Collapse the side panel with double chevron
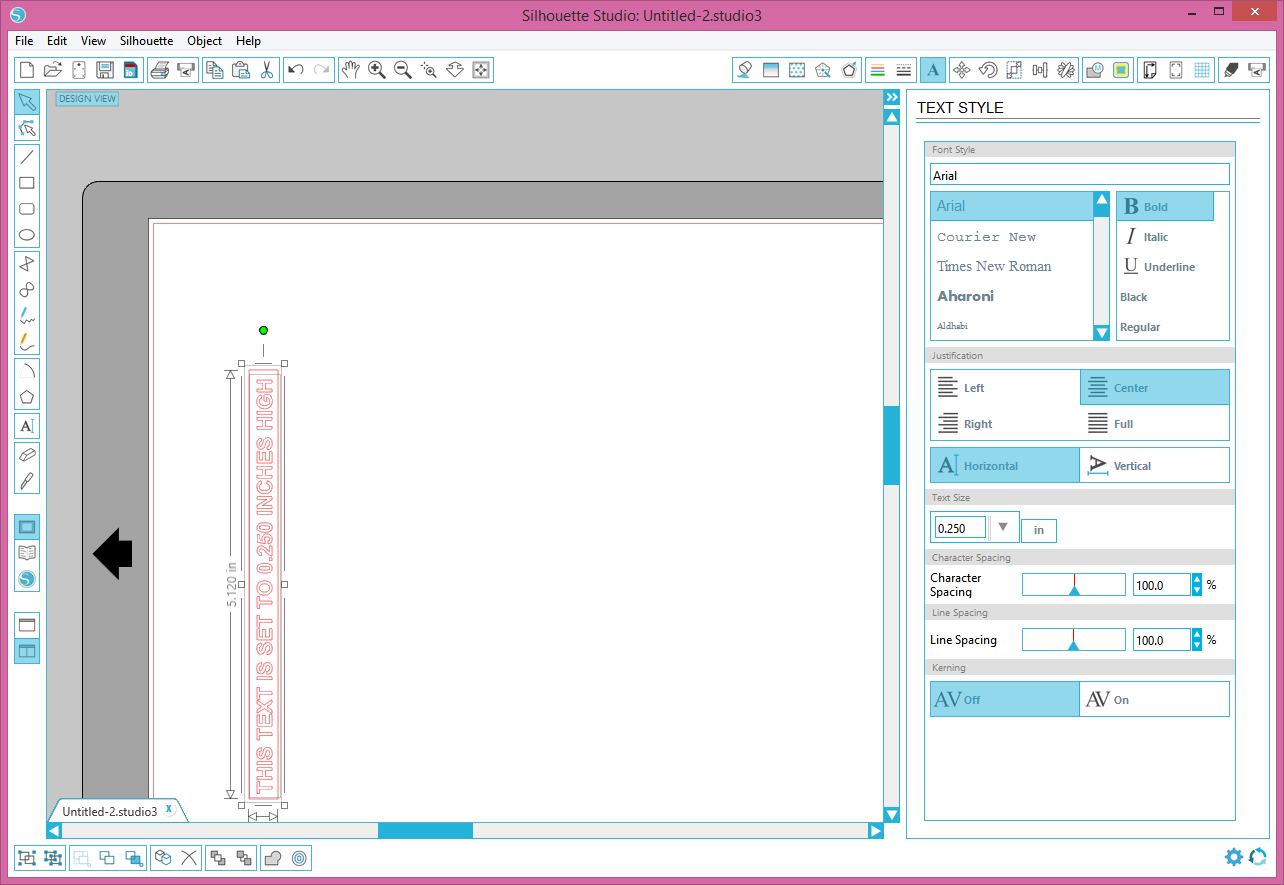Image resolution: width=1284 pixels, height=885 pixels. click(x=892, y=97)
